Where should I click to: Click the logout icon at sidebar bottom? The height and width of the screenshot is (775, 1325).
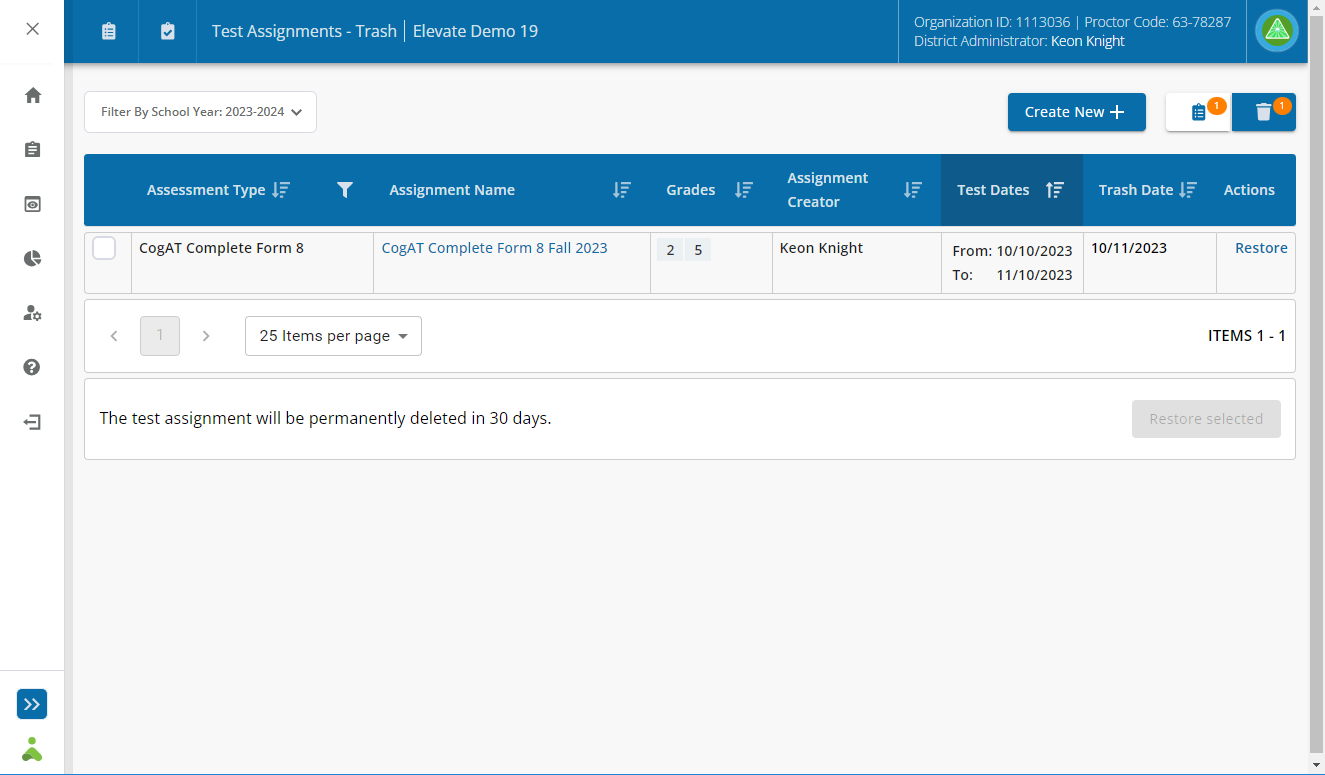click(x=32, y=422)
